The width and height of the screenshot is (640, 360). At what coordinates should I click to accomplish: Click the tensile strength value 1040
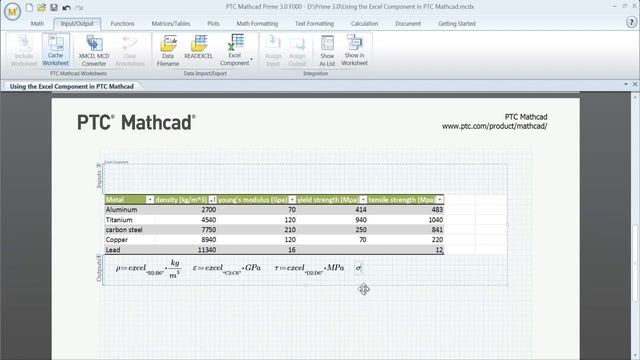pyautogui.click(x=435, y=220)
